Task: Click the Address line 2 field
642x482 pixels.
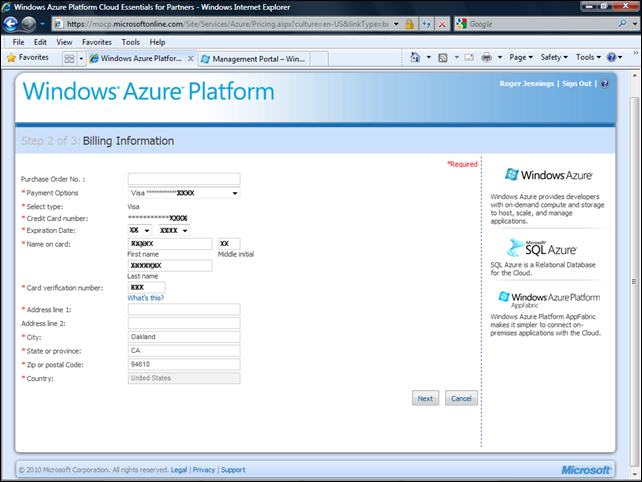Action: [x=184, y=324]
